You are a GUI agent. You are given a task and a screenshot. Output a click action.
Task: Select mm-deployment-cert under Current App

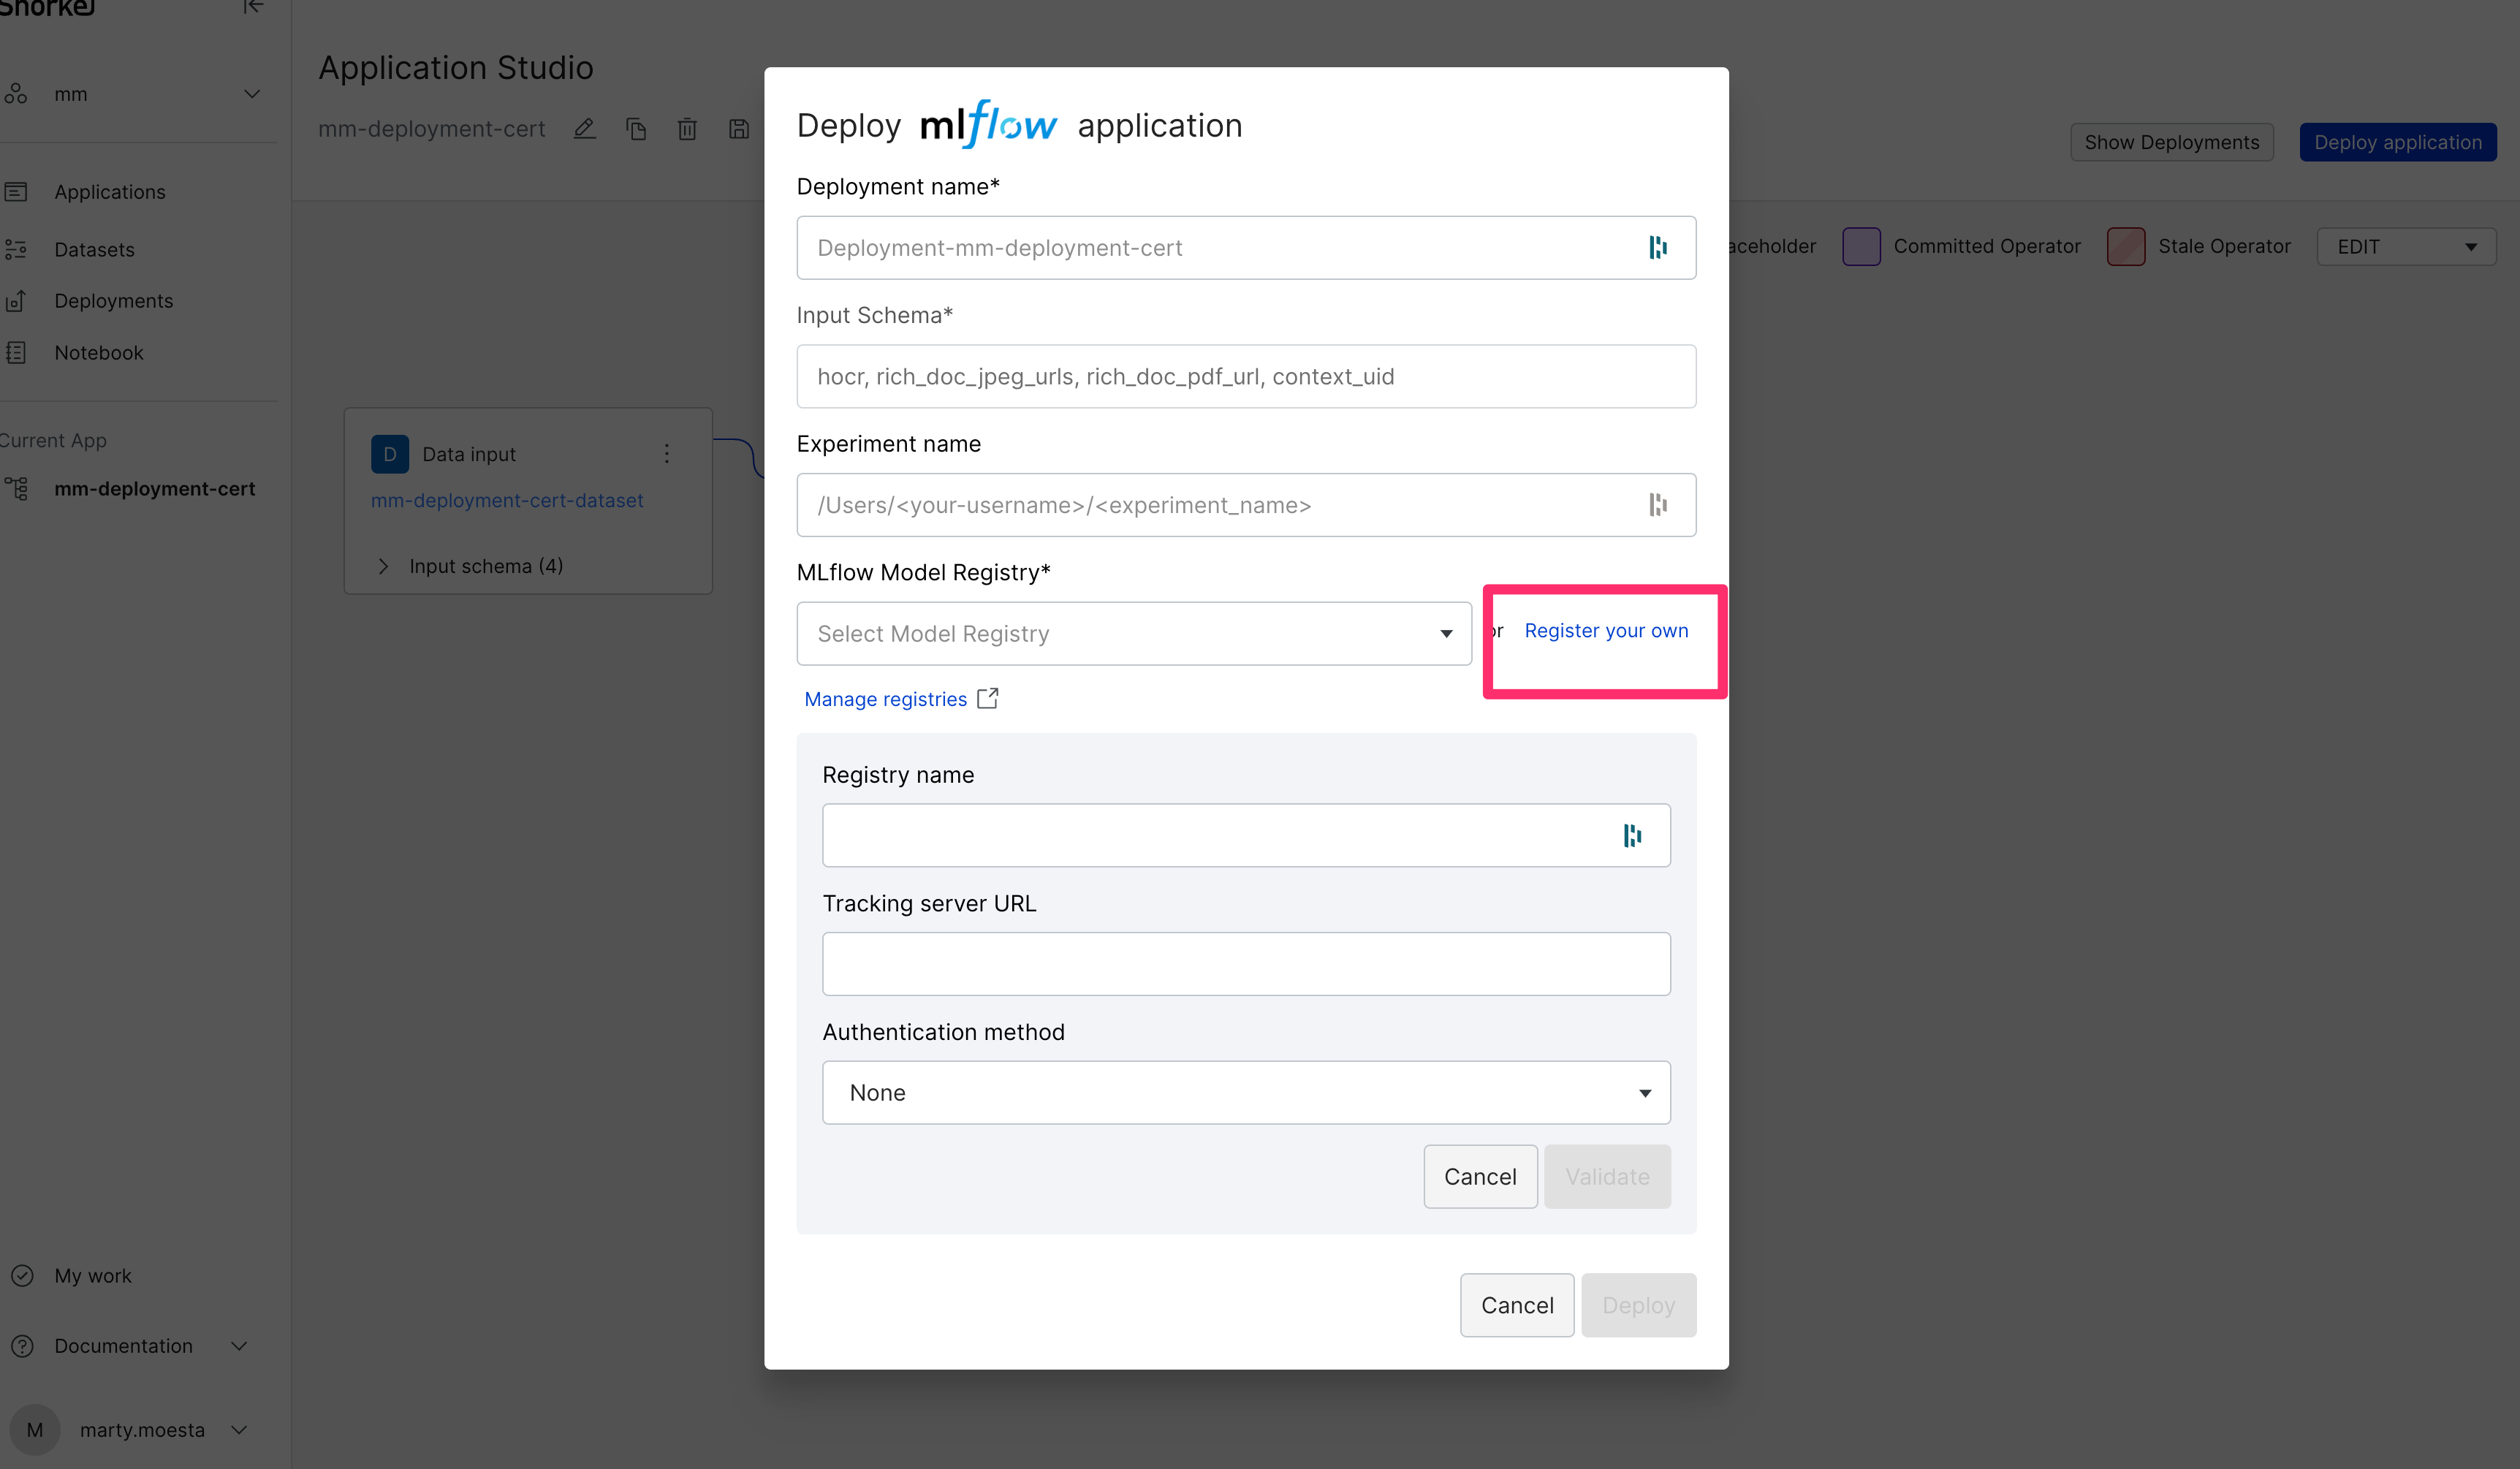click(154, 489)
